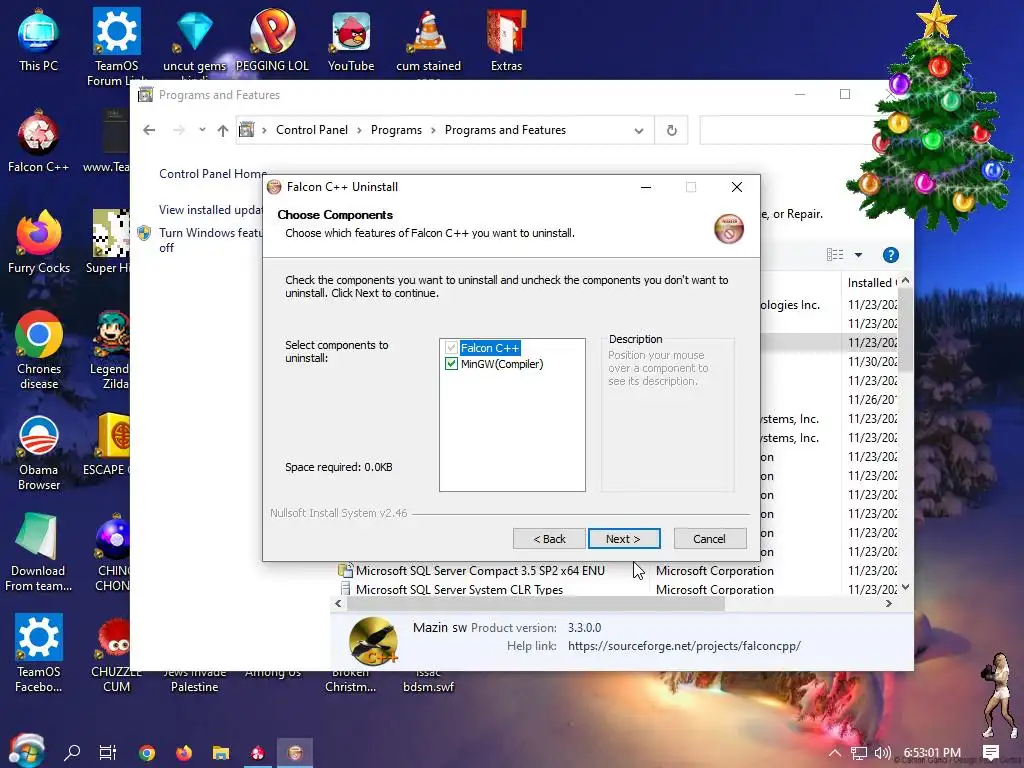
Task: Open Turn Windows features on or off
Action: point(210,240)
